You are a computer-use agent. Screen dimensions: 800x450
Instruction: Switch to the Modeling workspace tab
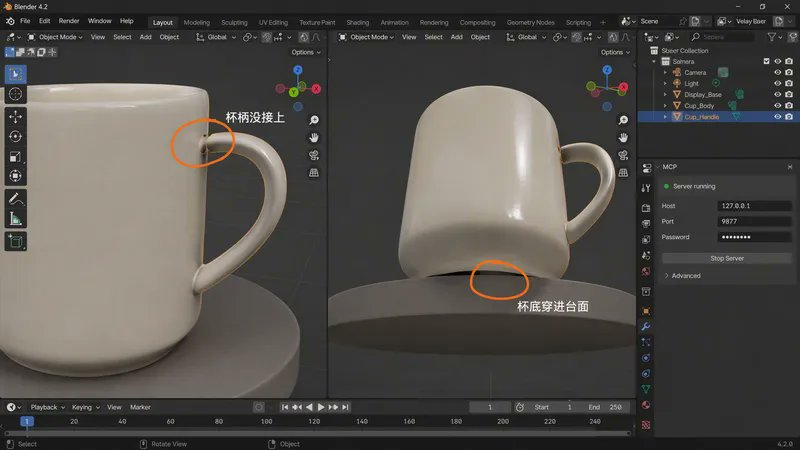point(196,22)
